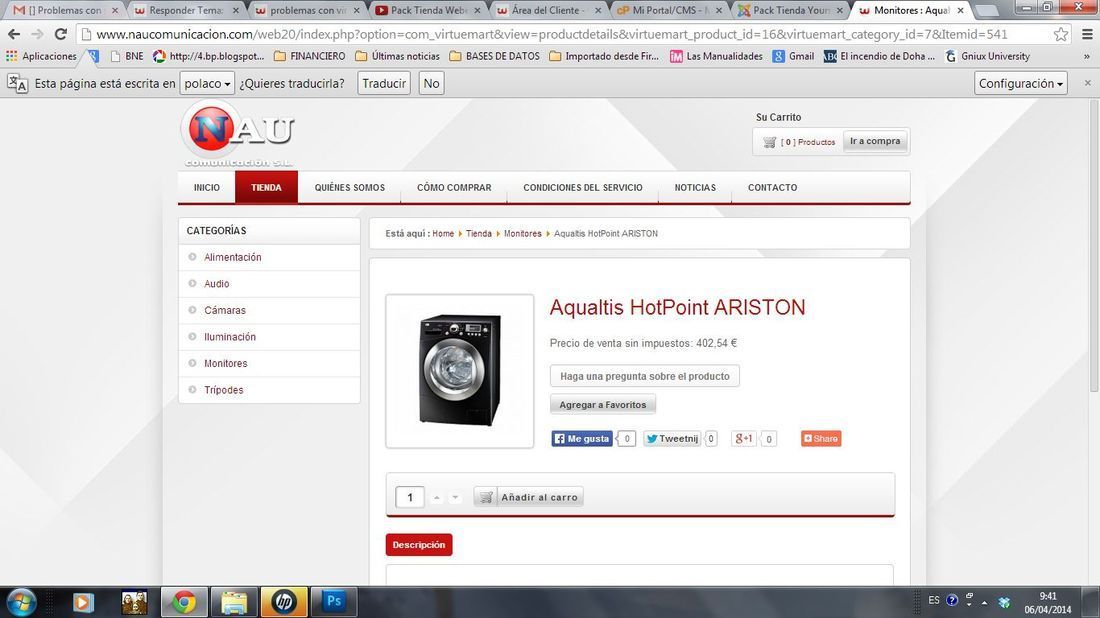Decrease quantity with the down arrow
The height and width of the screenshot is (618, 1100).
455,497
